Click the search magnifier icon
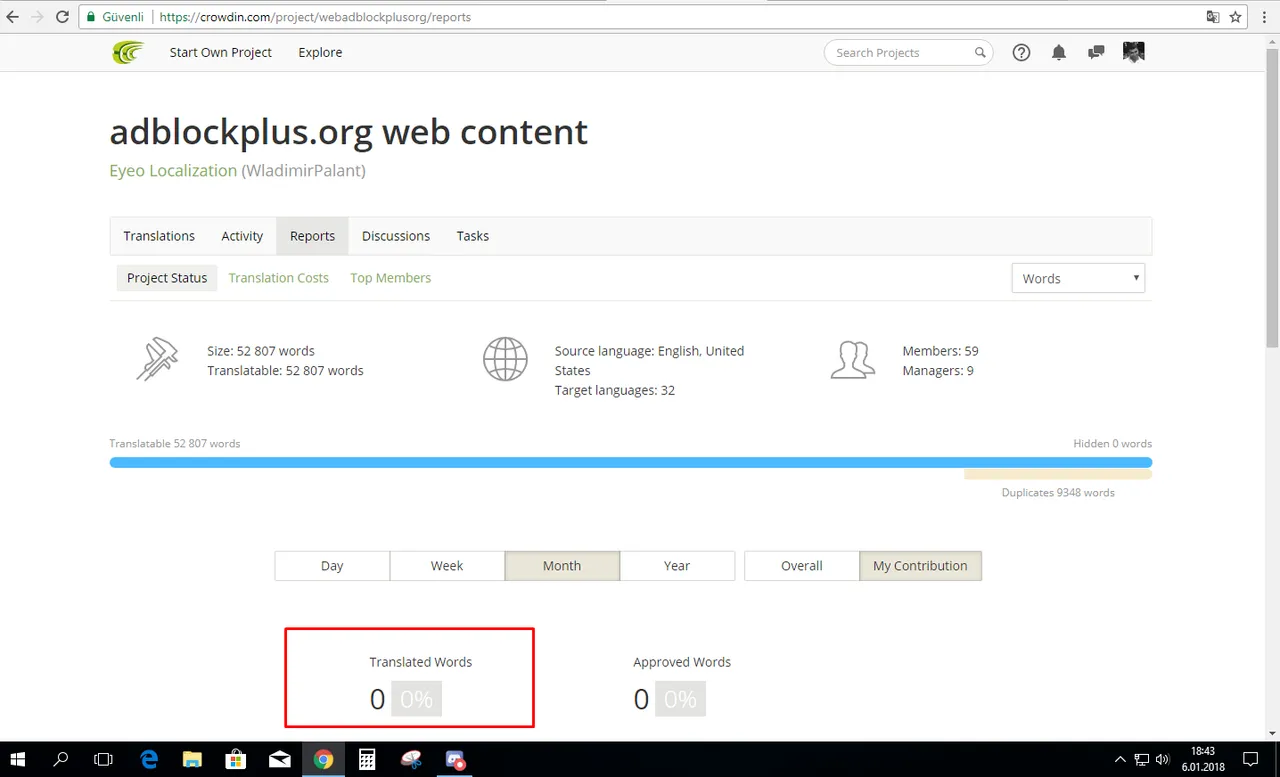Image resolution: width=1280 pixels, height=777 pixels. pyautogui.click(x=980, y=53)
